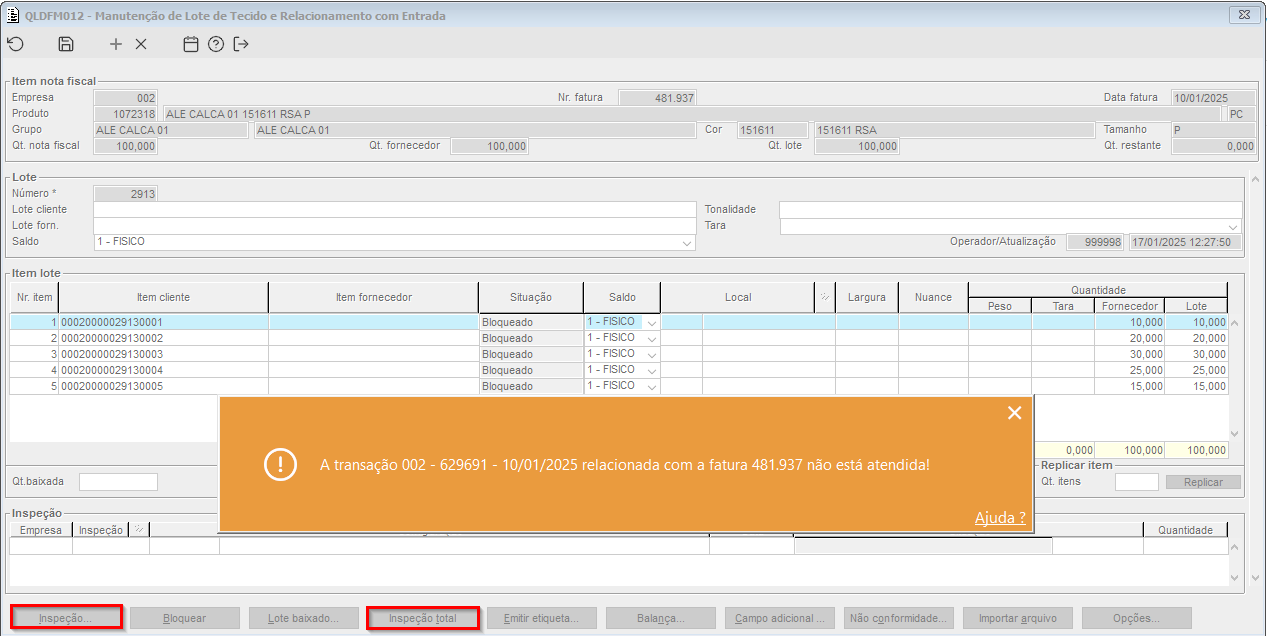Click the Não conformidade... button
This screenshot has width=1267, height=636.
(x=899, y=618)
